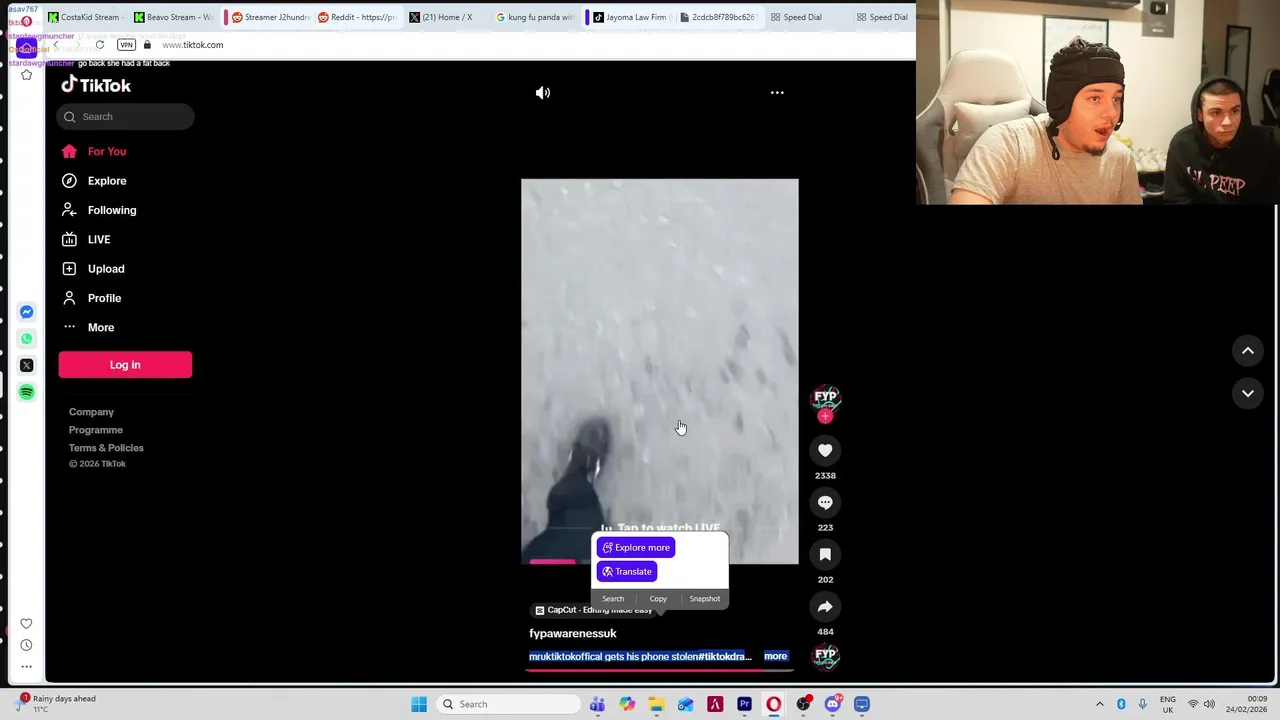Click the CapCut editing made easy tag
The height and width of the screenshot is (720, 1280).
pos(593,610)
